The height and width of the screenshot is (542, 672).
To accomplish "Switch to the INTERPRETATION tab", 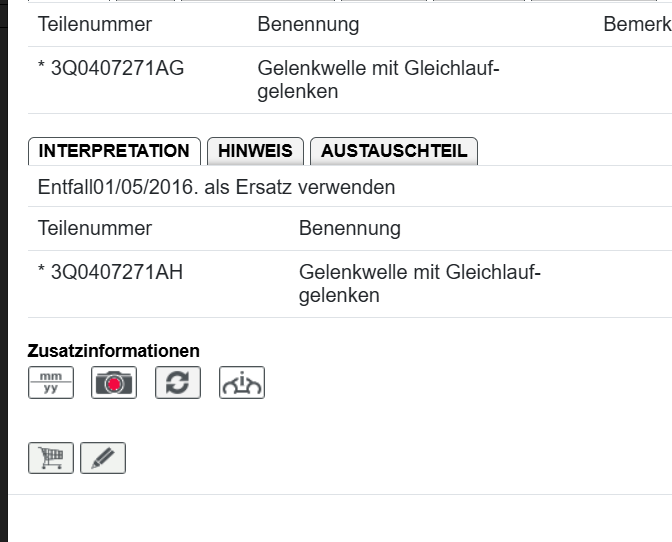I will tap(114, 151).
